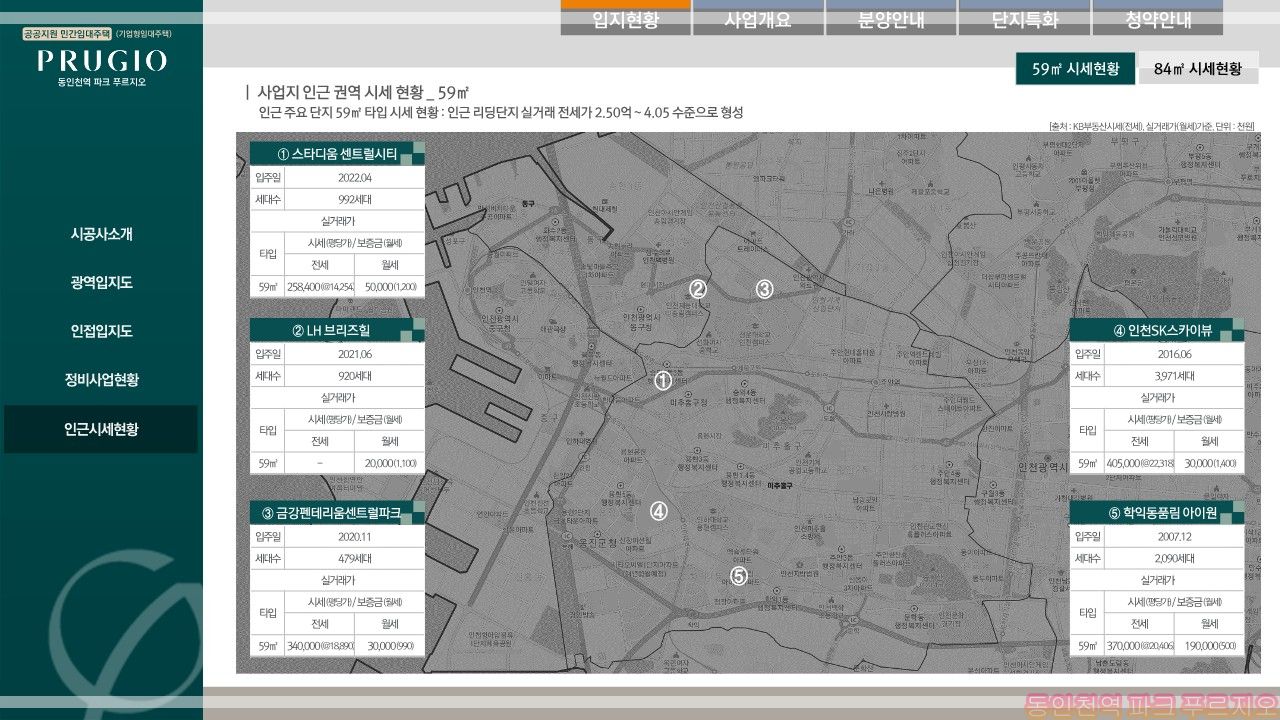Click move-in date 2021.06 cell
1280x720 pixels.
tap(354, 354)
